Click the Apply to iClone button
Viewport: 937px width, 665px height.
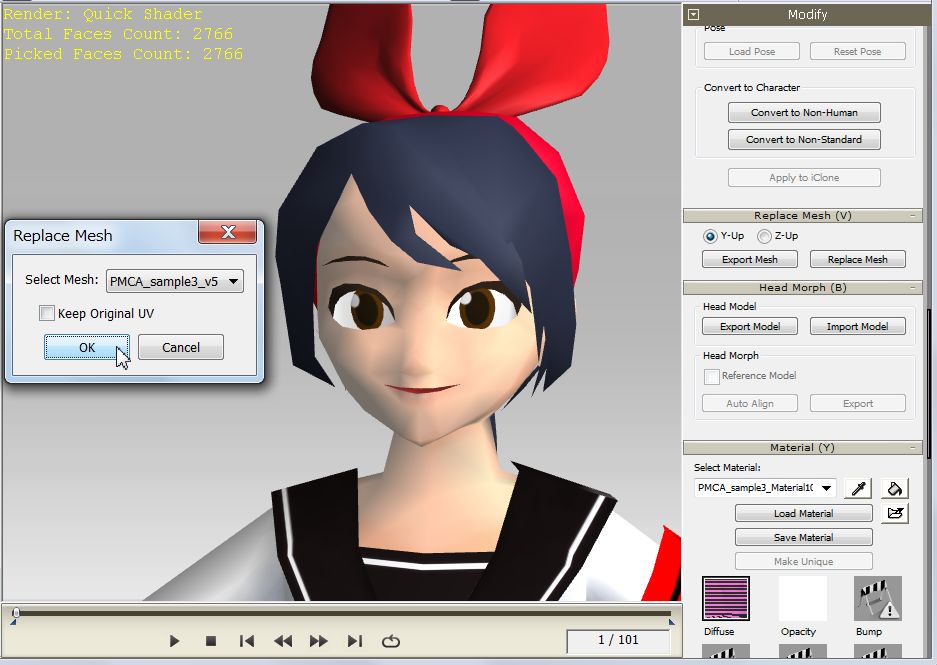tap(804, 177)
